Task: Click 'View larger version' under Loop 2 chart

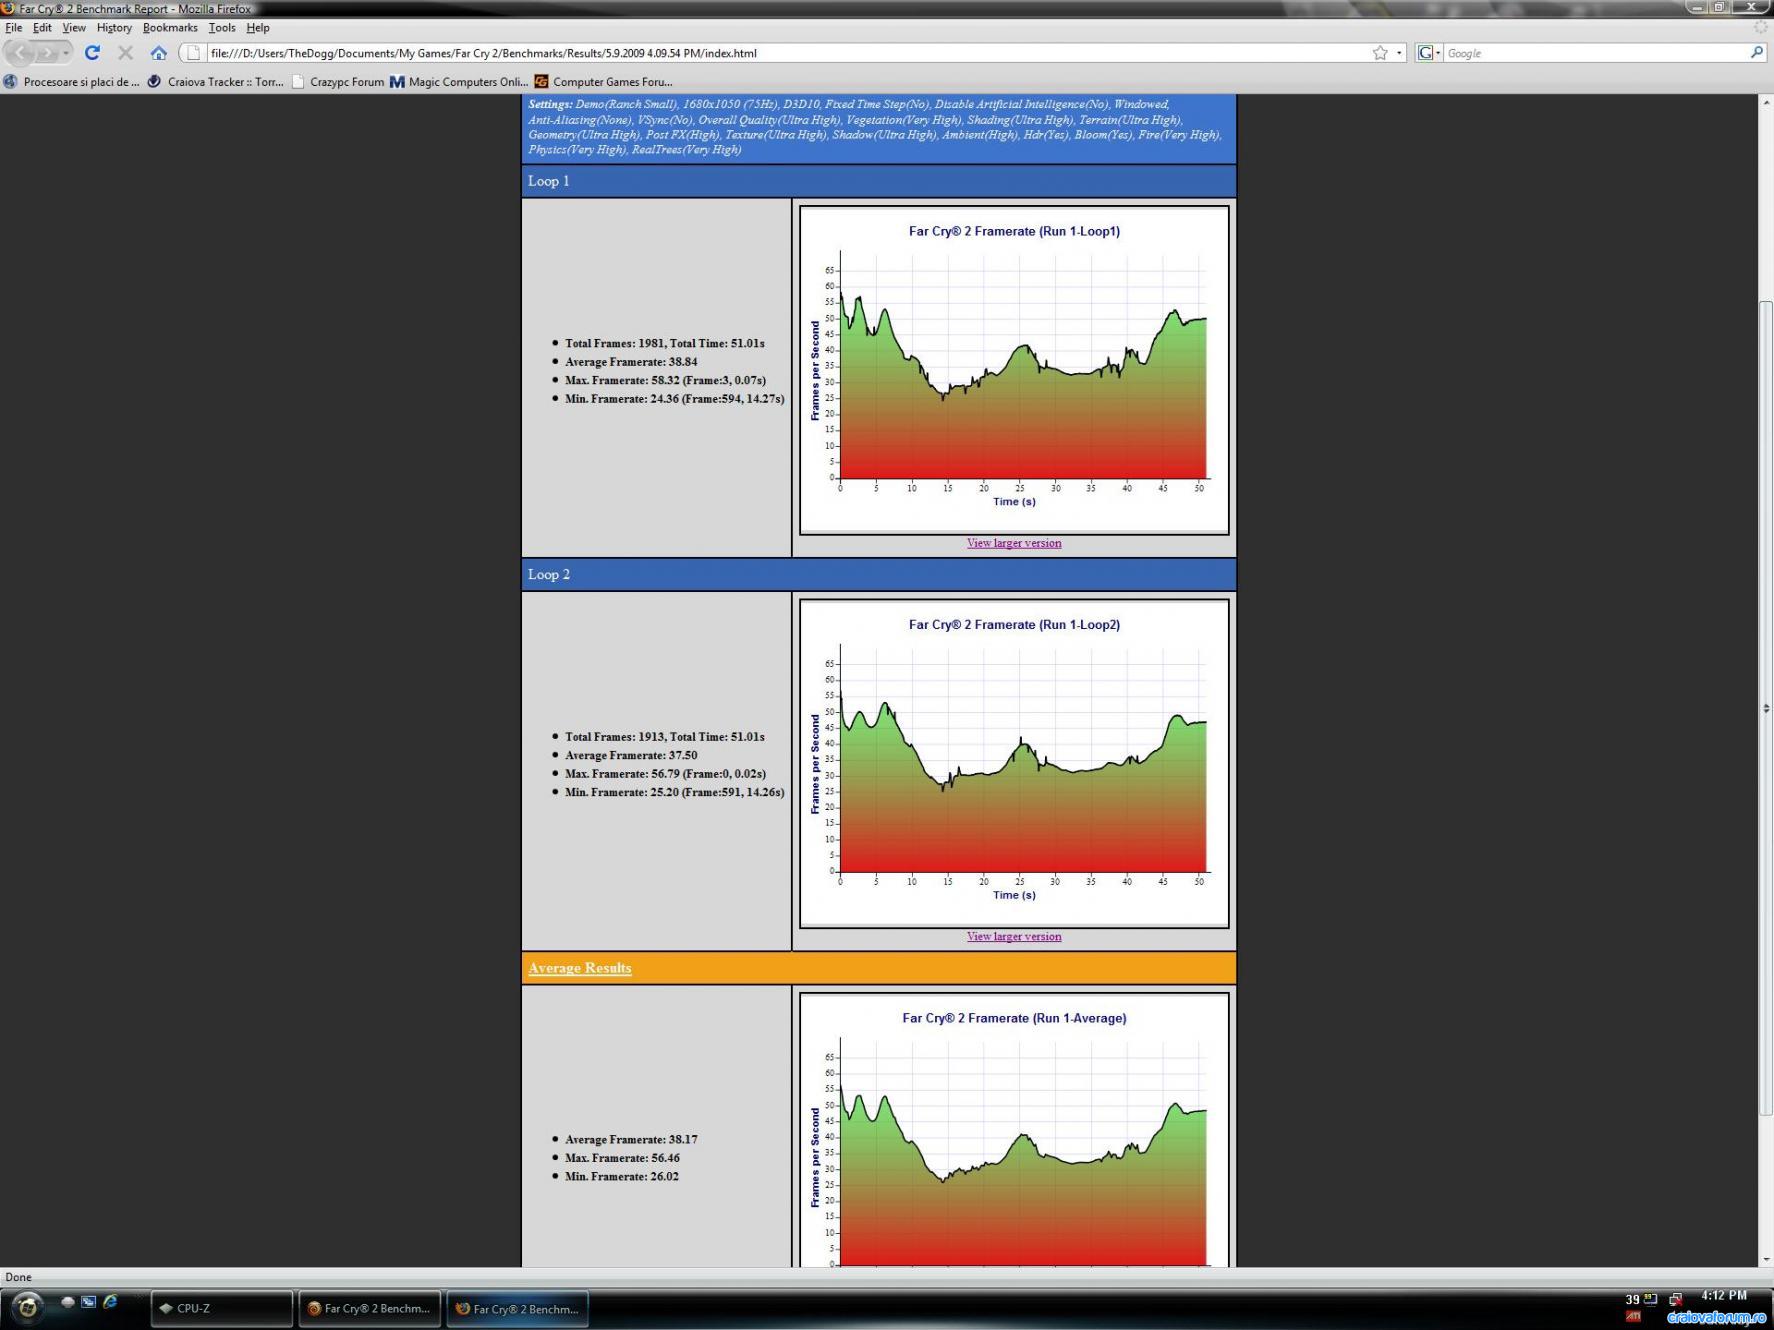Action: (x=1014, y=937)
